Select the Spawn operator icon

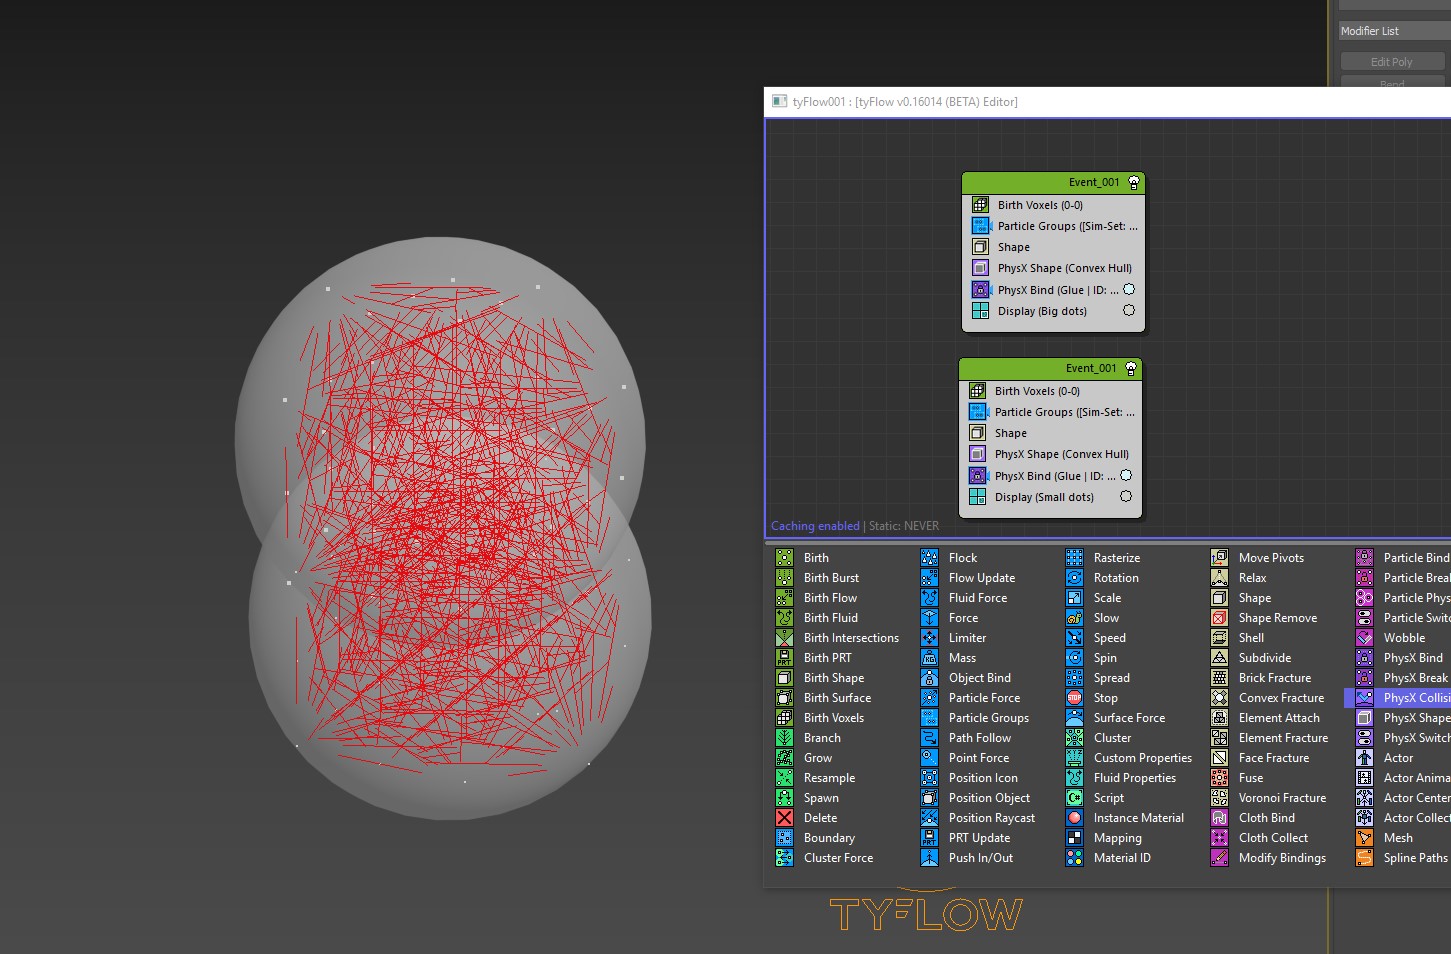[x=785, y=798]
